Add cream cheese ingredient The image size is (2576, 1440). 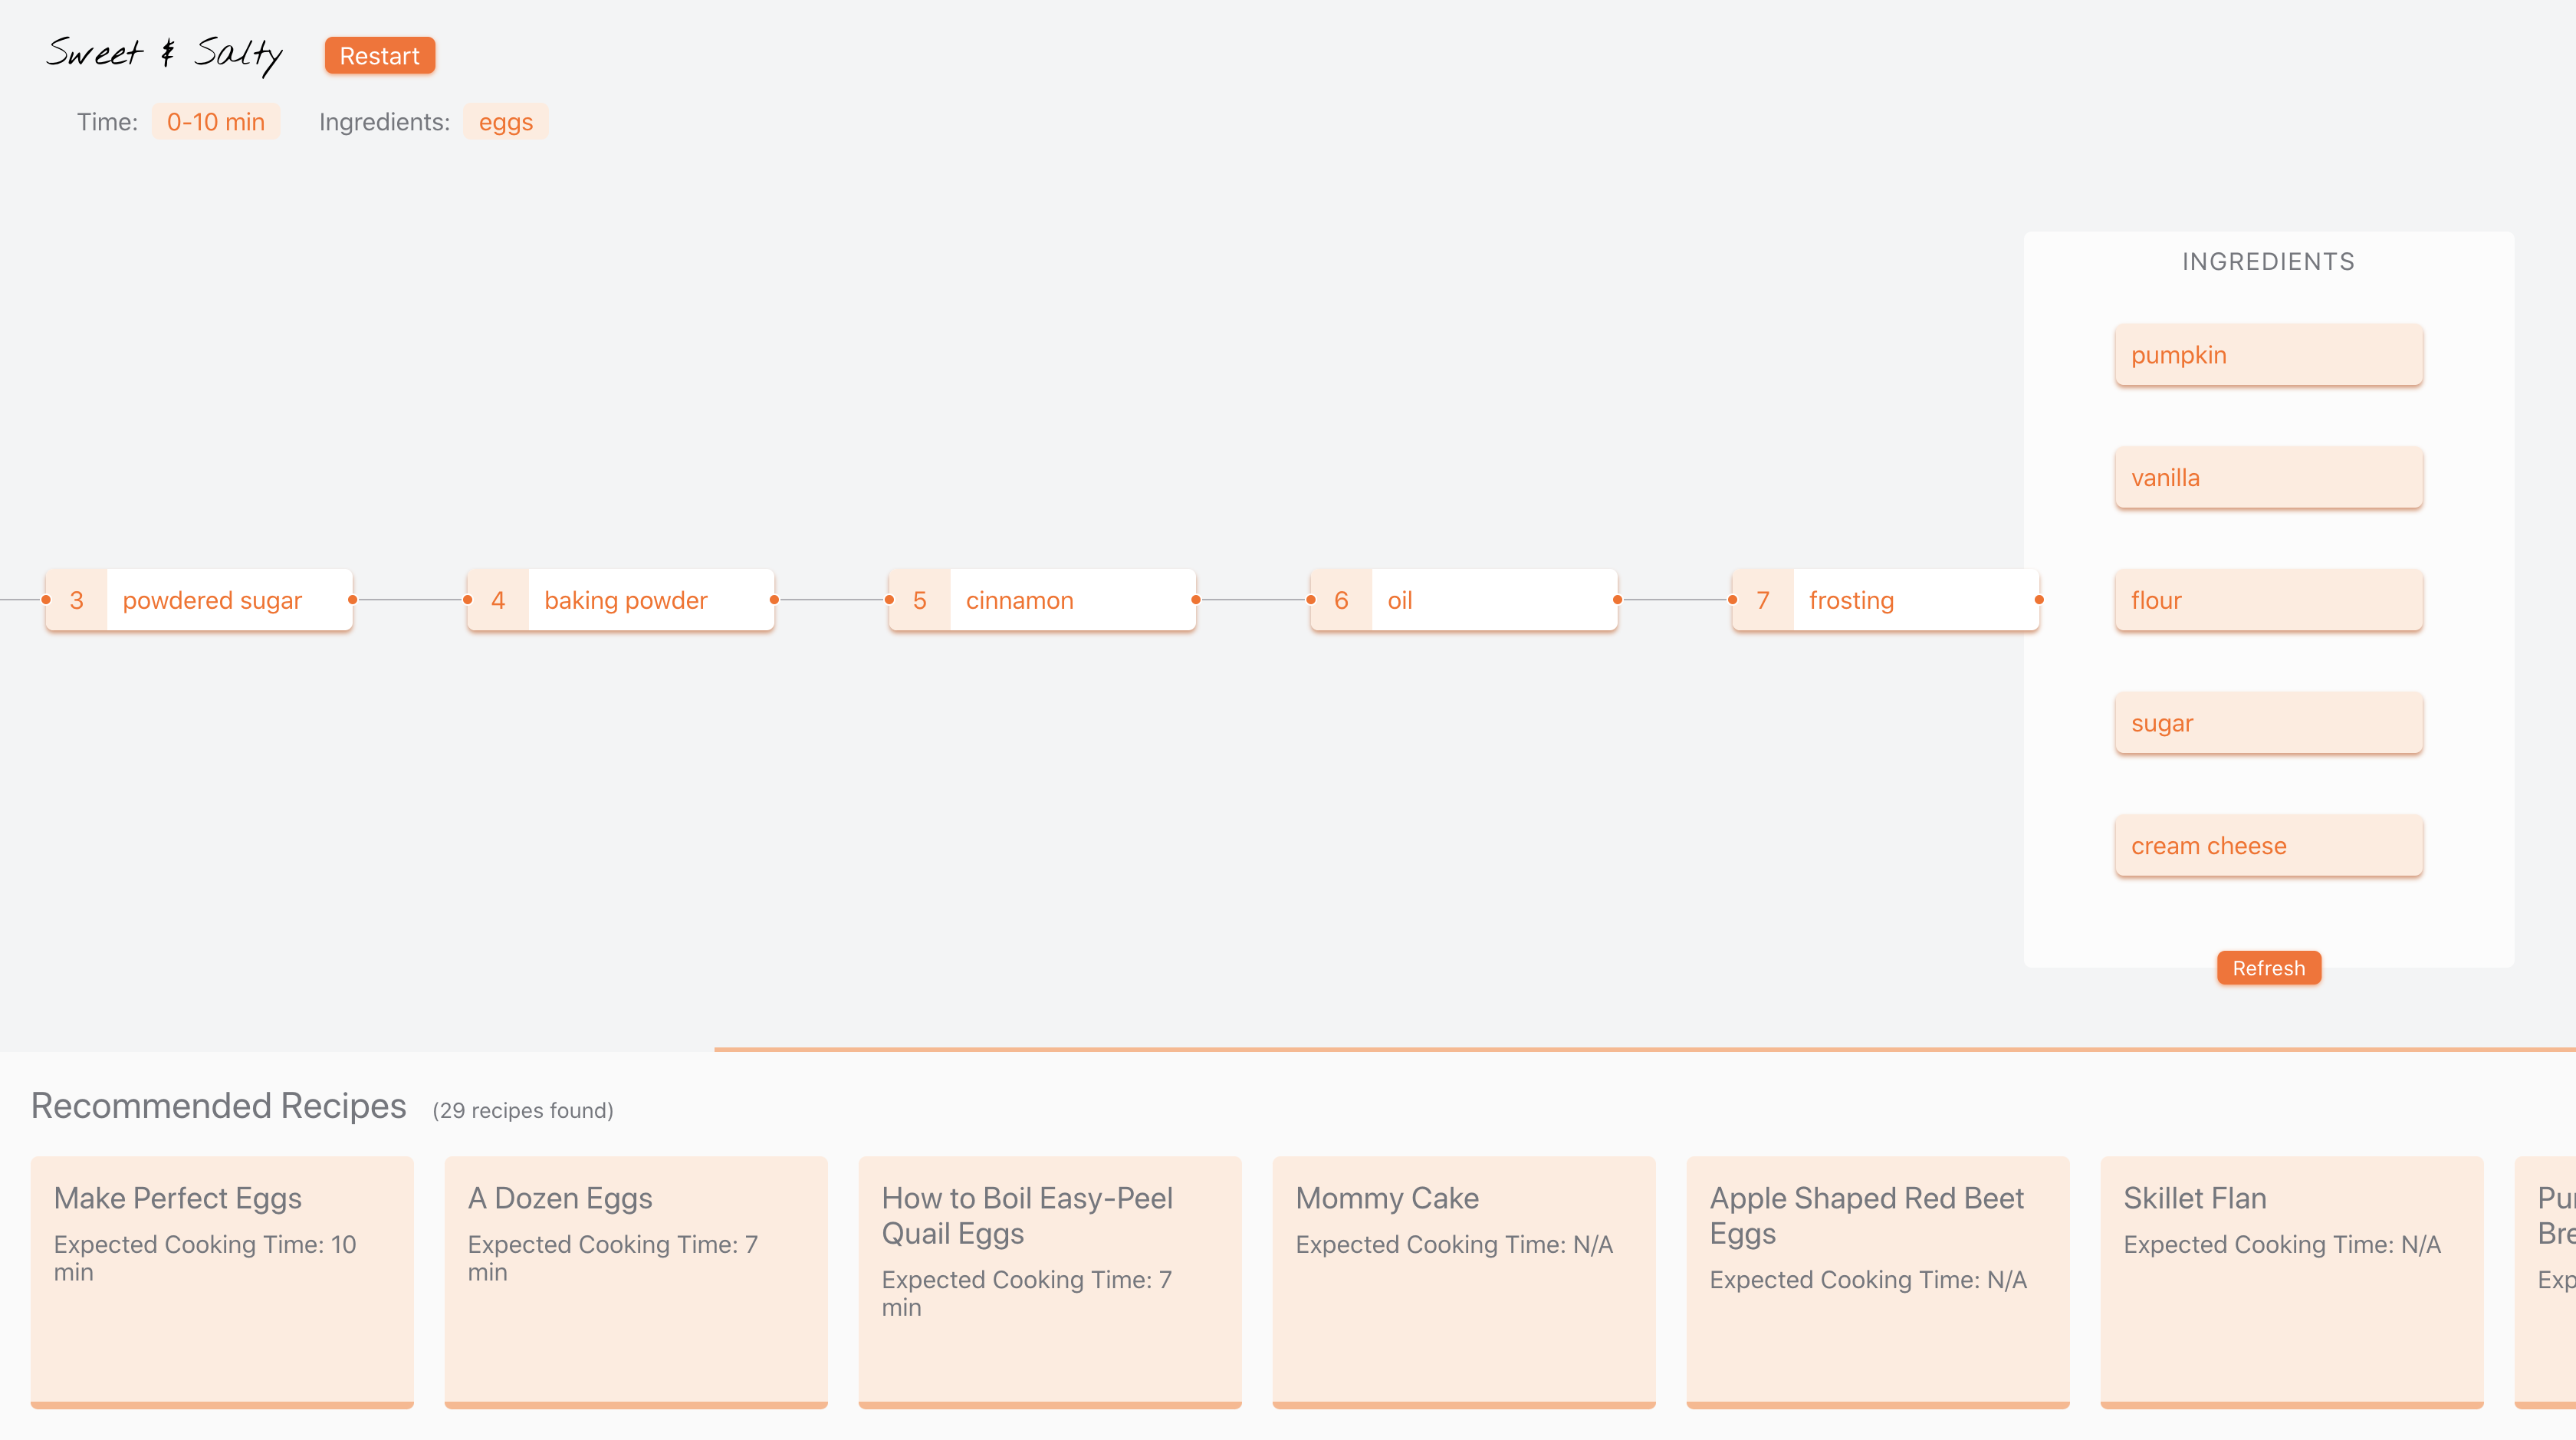click(x=2268, y=846)
